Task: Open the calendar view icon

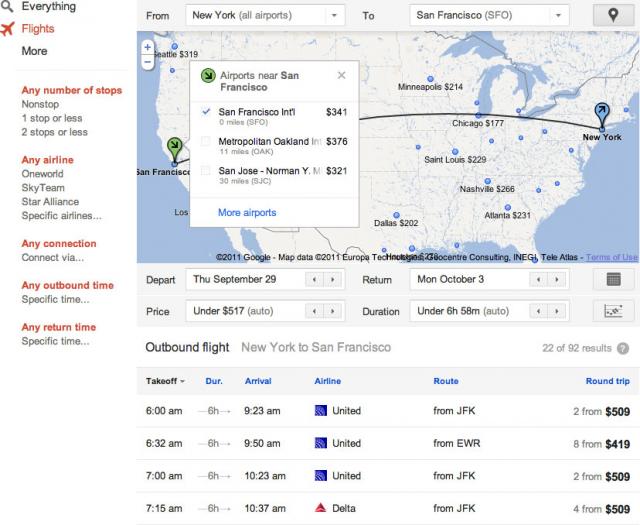Action: [x=613, y=280]
